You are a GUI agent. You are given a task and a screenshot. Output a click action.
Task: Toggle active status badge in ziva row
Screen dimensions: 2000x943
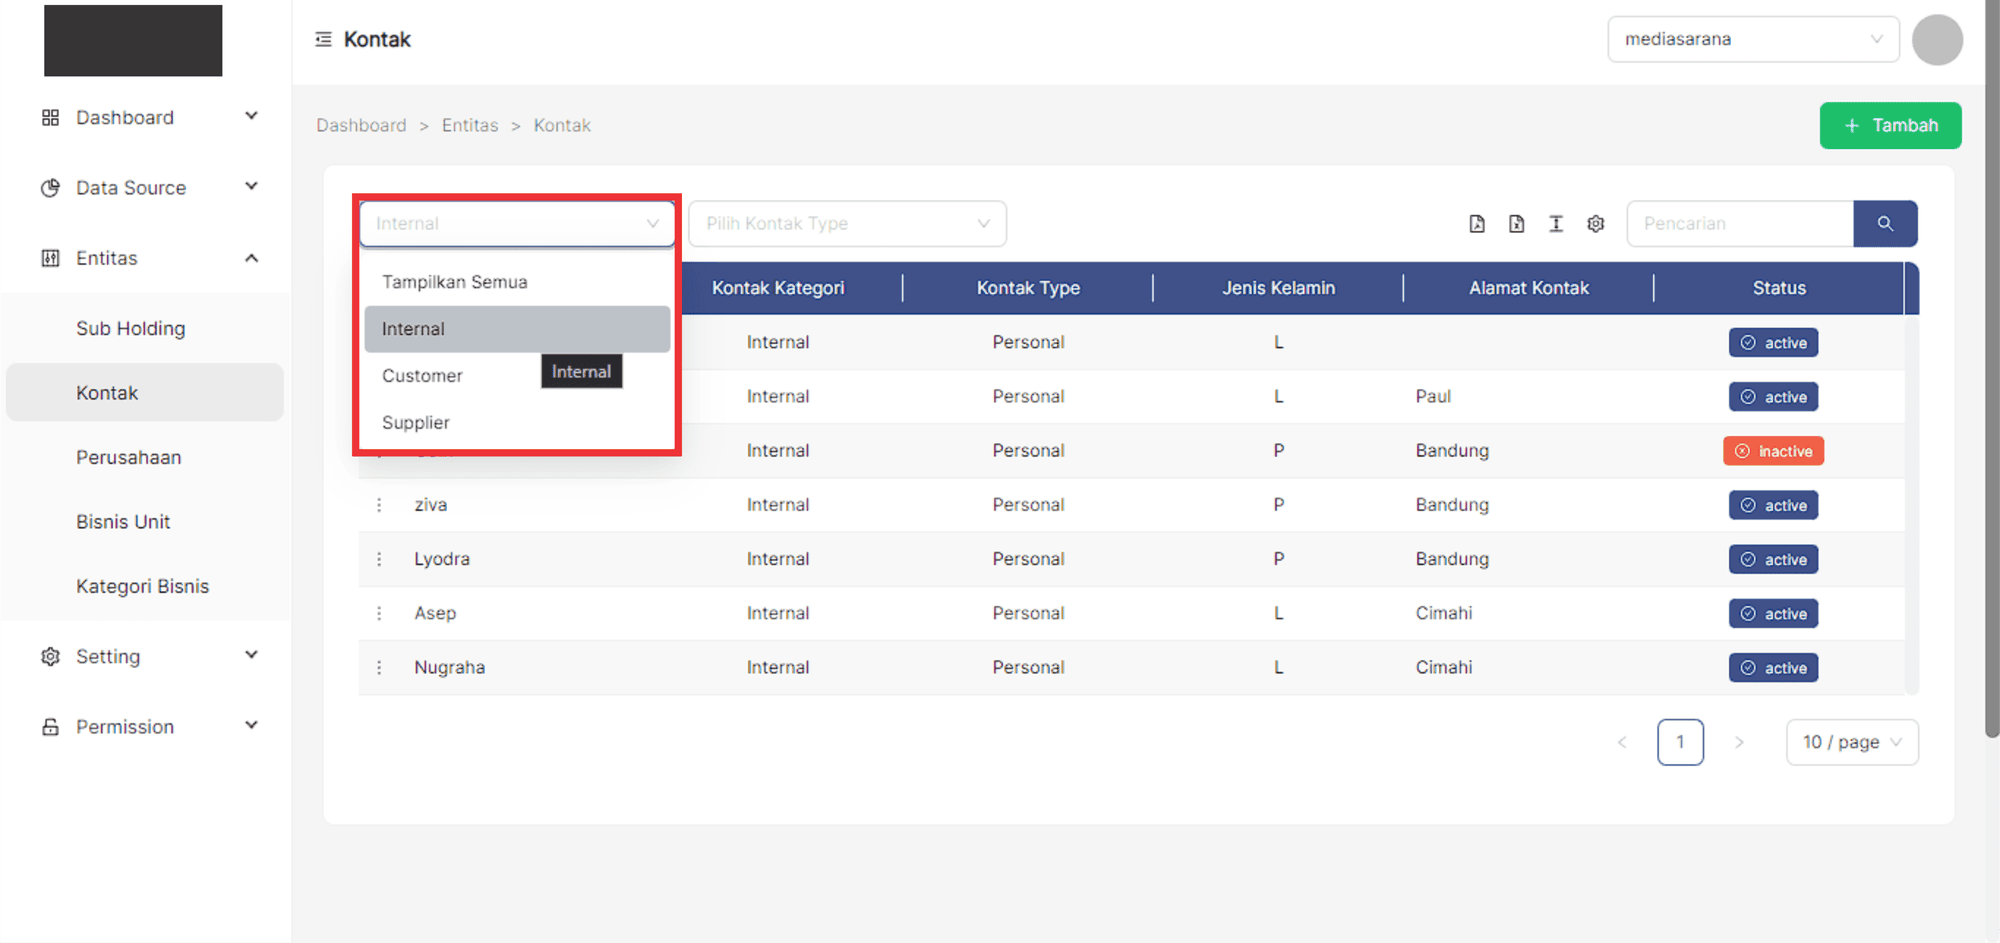[x=1773, y=505]
